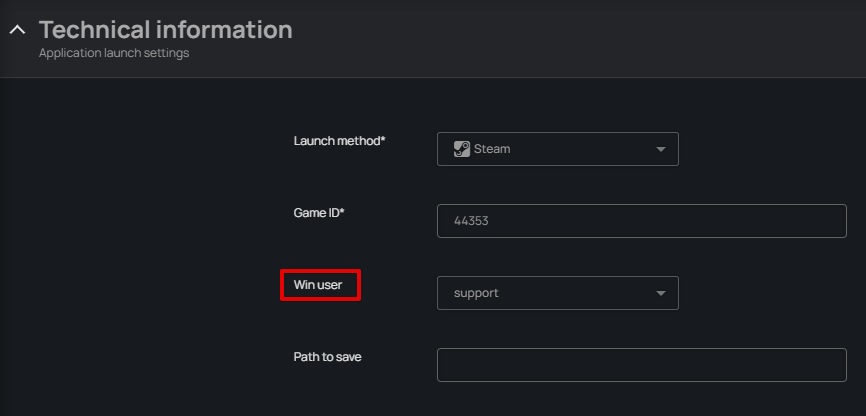This screenshot has width=866, height=416.
Task: Click the Path to save label
Action: click(327, 356)
